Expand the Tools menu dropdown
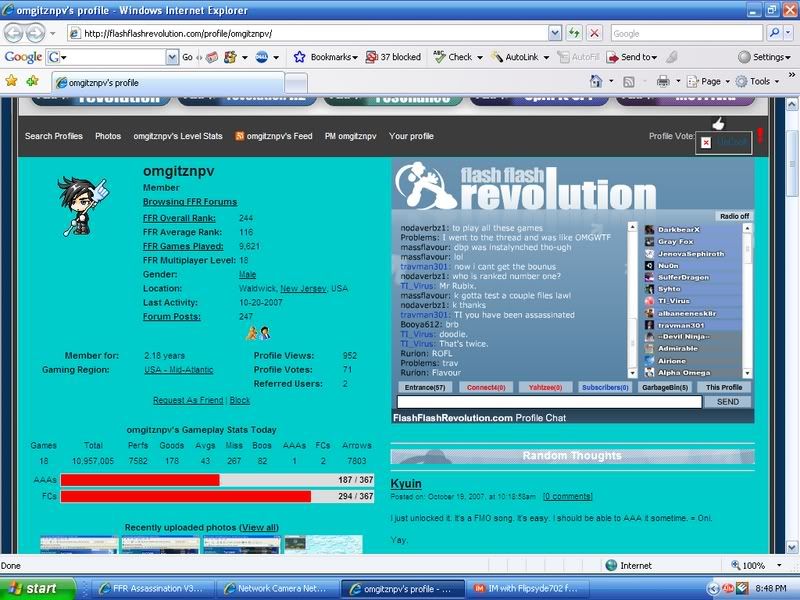The image size is (800, 600). (x=759, y=81)
